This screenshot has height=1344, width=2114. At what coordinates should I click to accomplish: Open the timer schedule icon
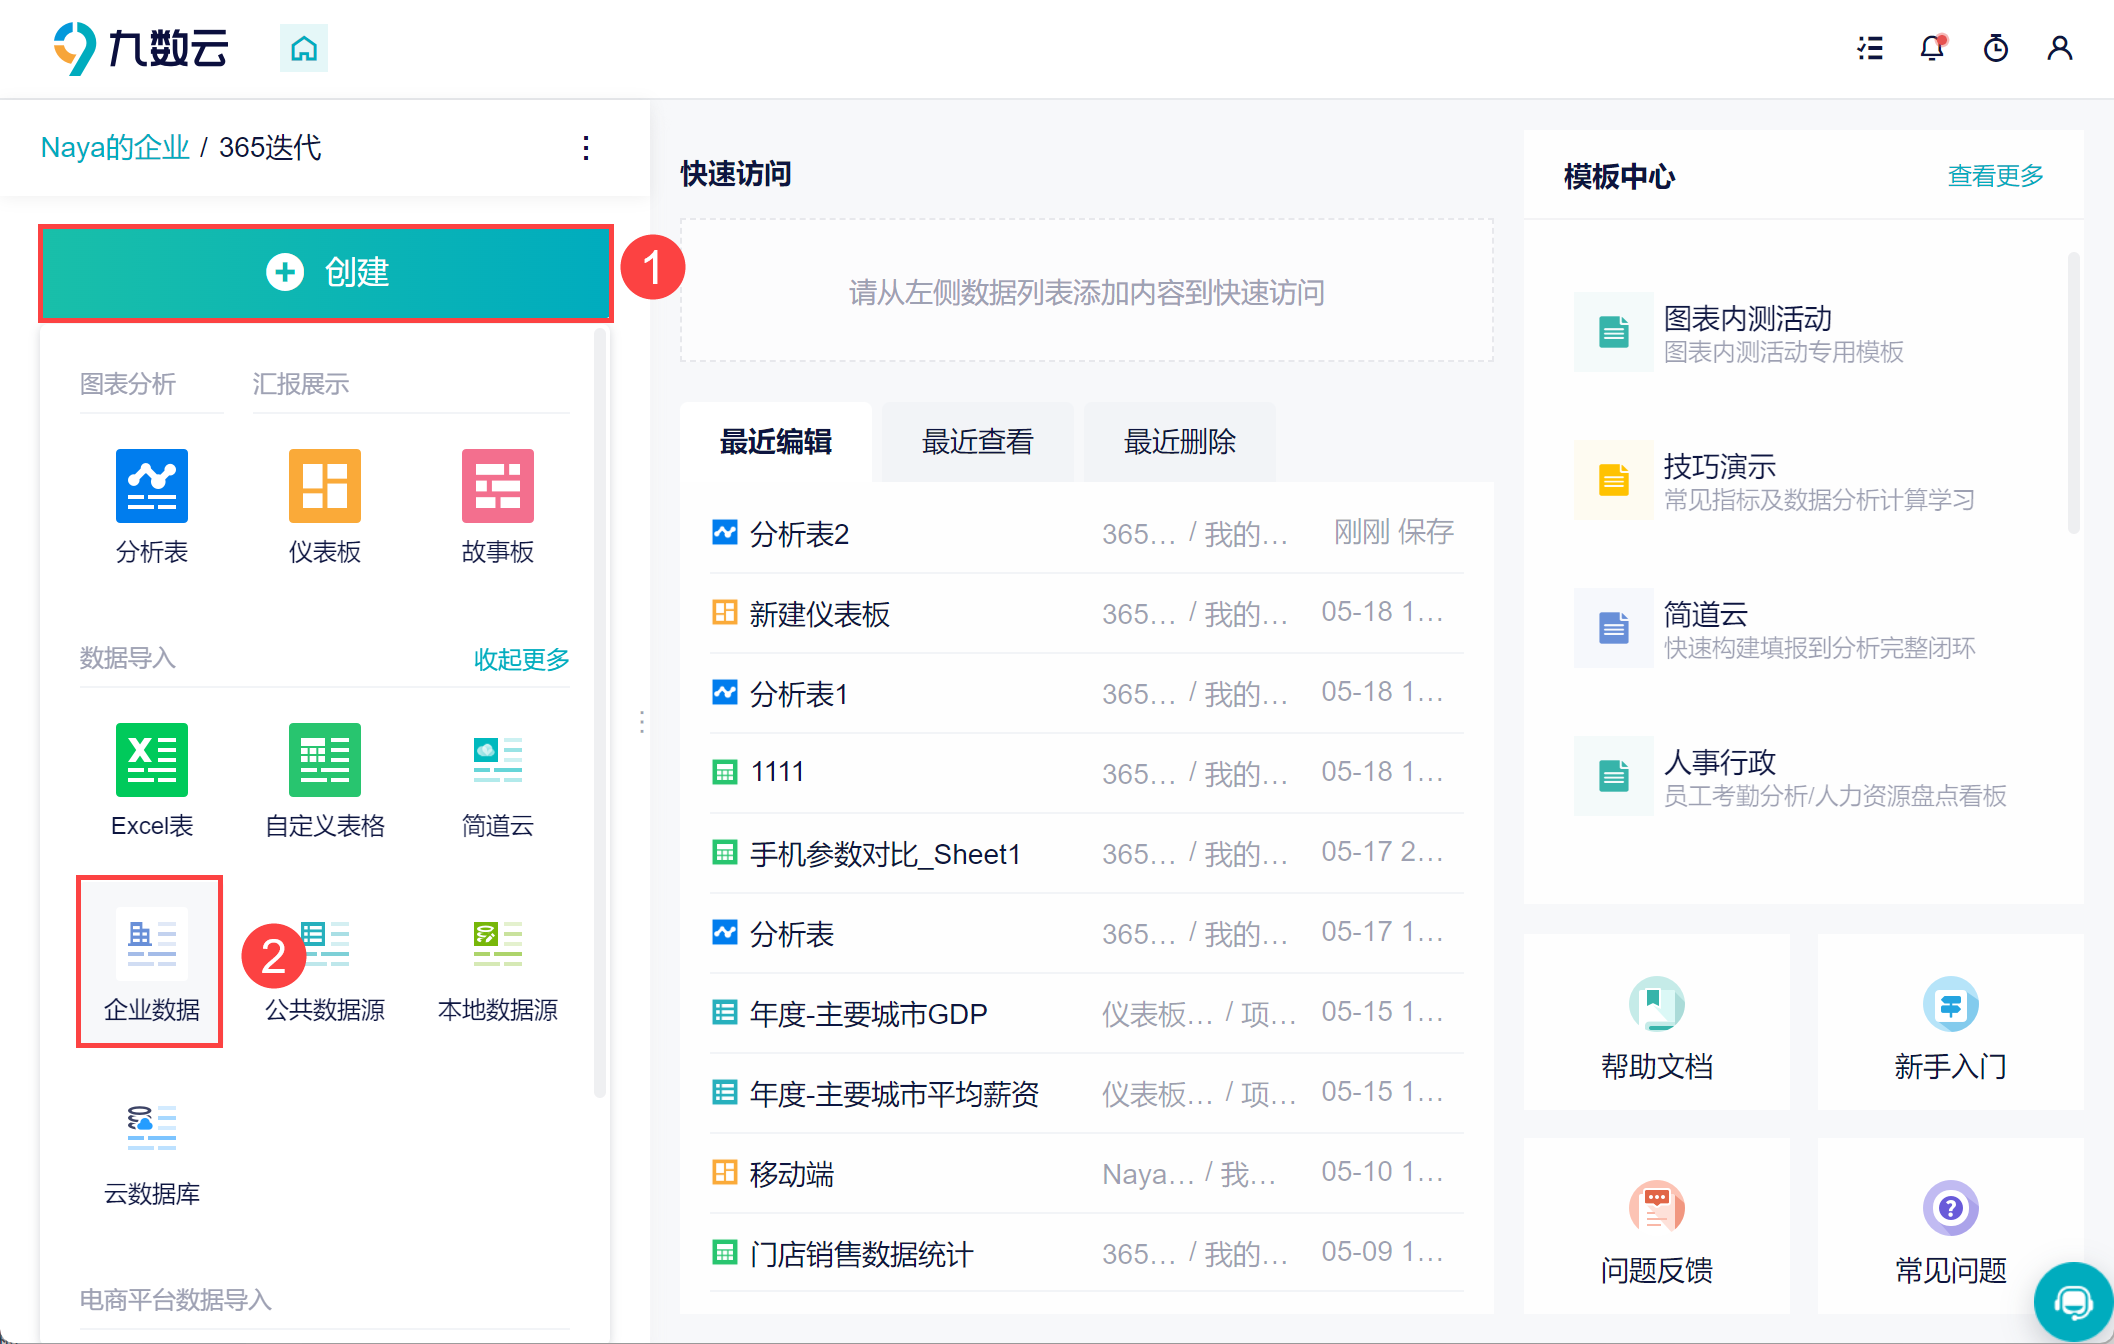1996,48
